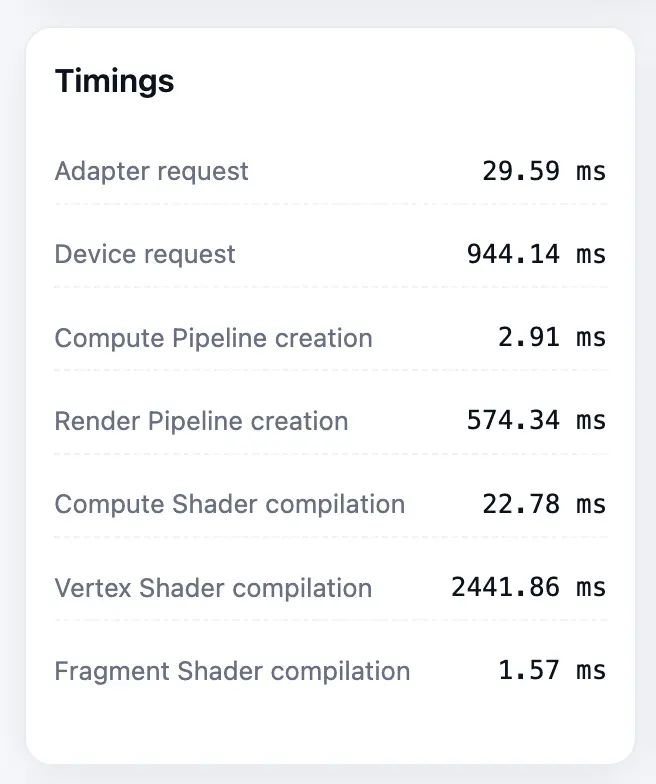Click the 2441.86 timing value
This screenshot has height=784, width=656.
[505, 588]
